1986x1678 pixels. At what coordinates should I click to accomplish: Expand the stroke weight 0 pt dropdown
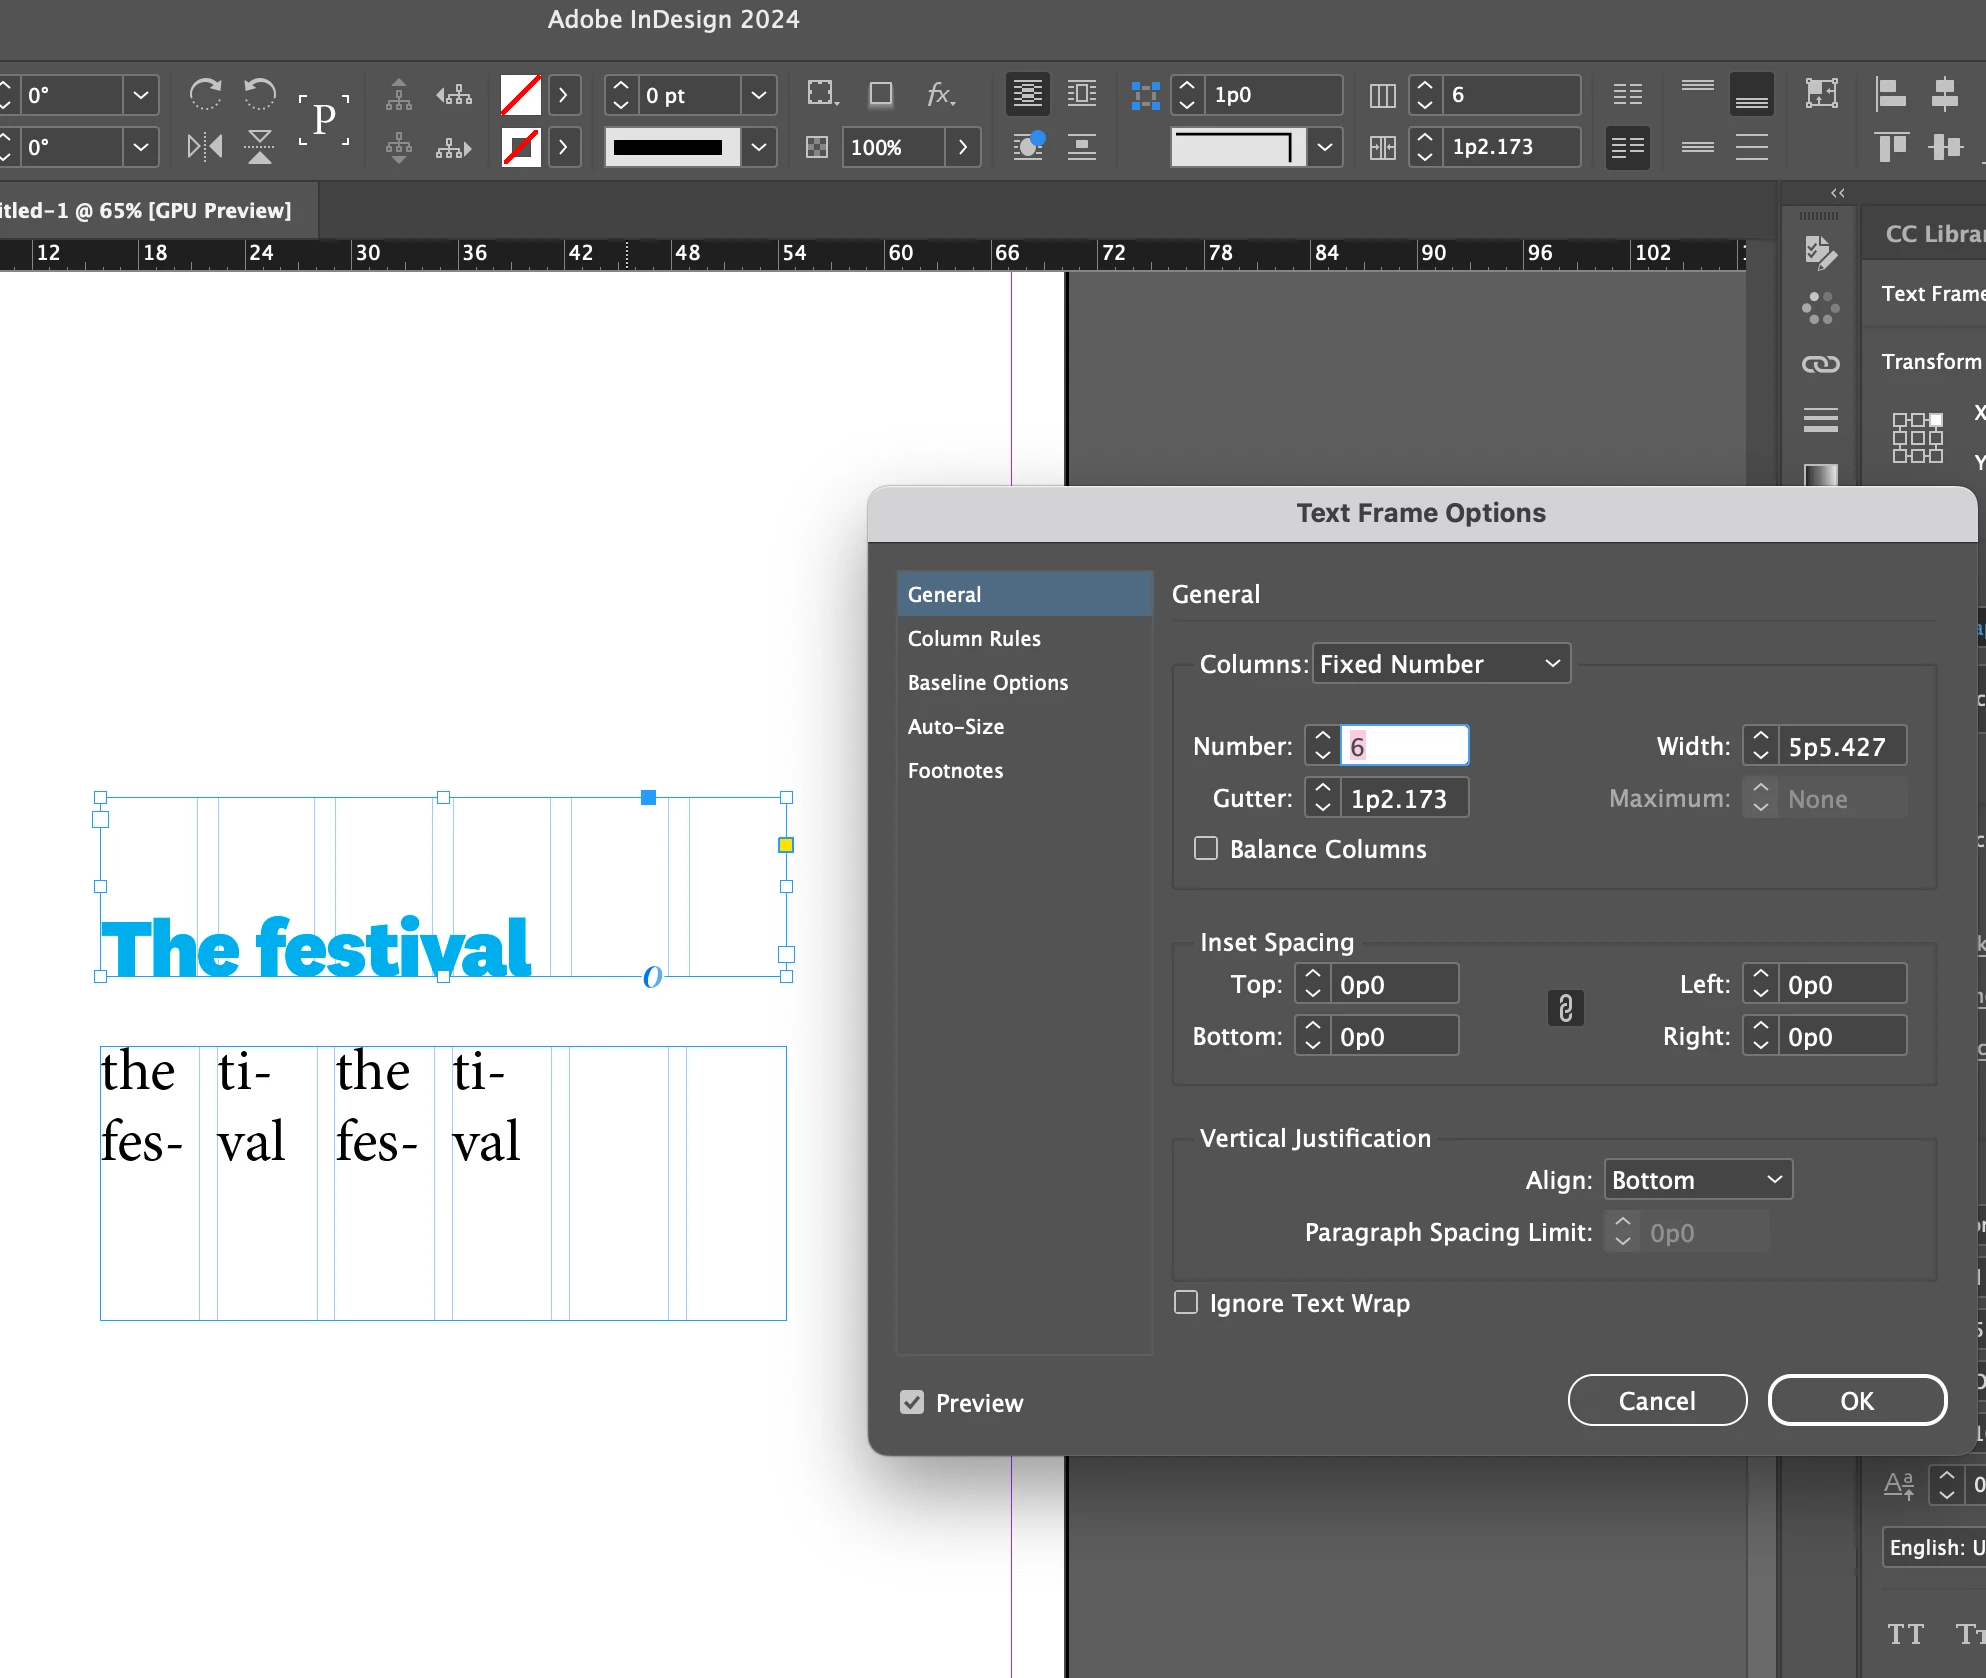pyautogui.click(x=759, y=95)
